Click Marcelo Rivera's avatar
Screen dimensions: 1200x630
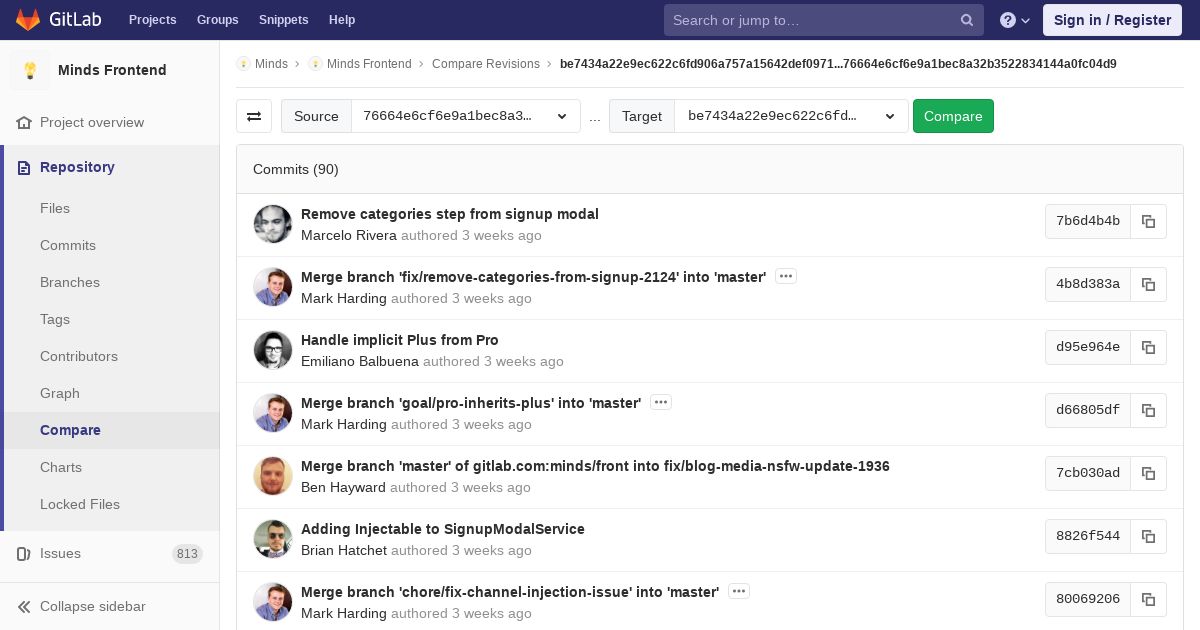(x=273, y=224)
